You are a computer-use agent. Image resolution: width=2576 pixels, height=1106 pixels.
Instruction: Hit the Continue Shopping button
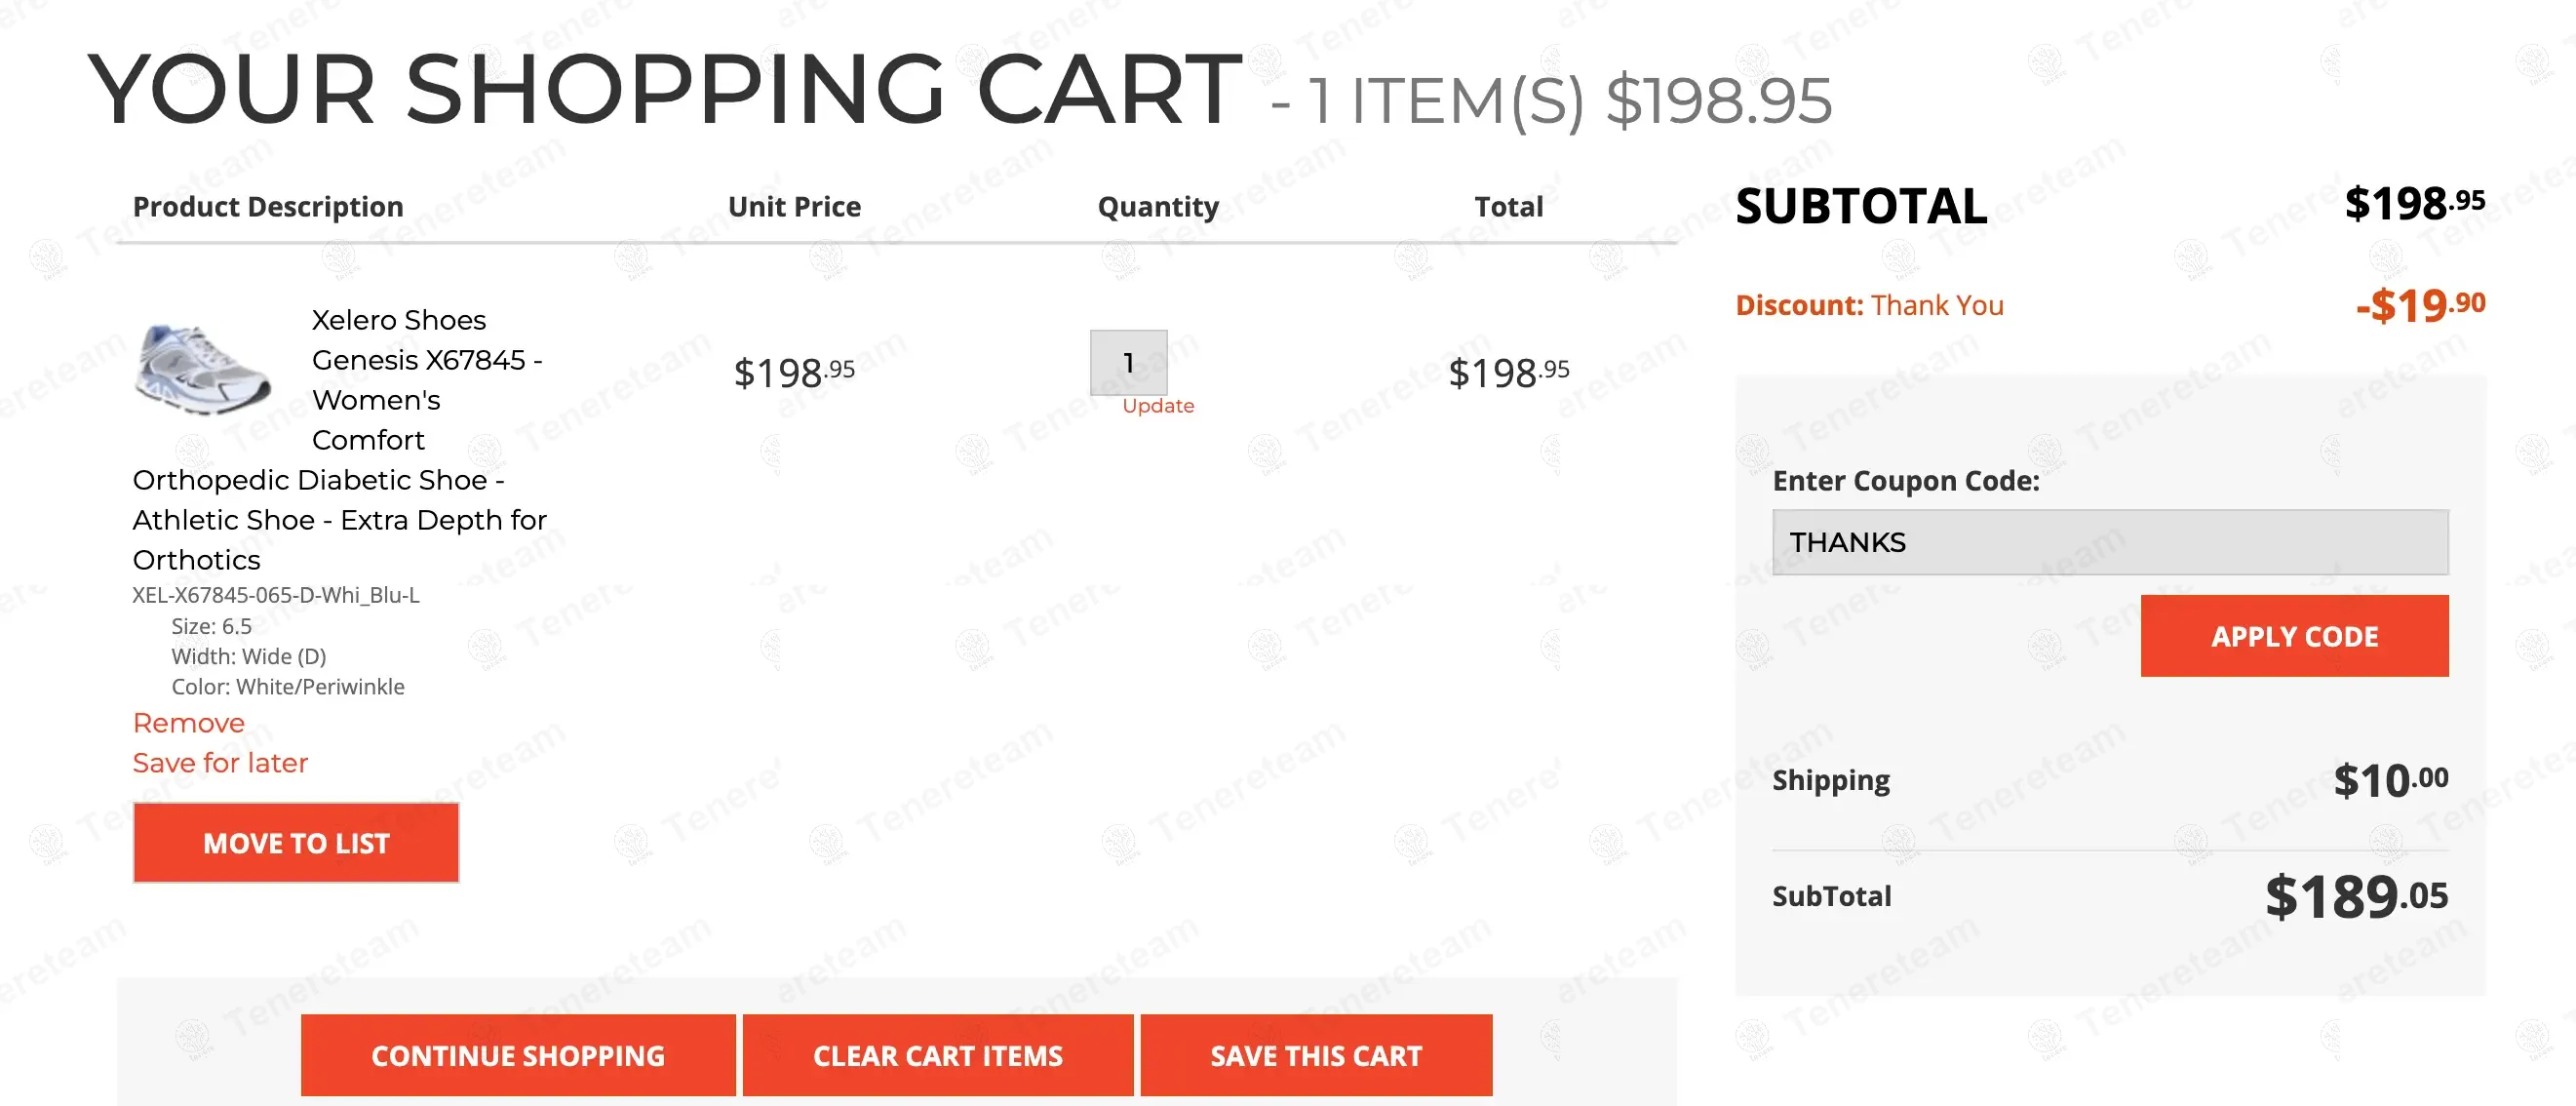[x=518, y=1055]
